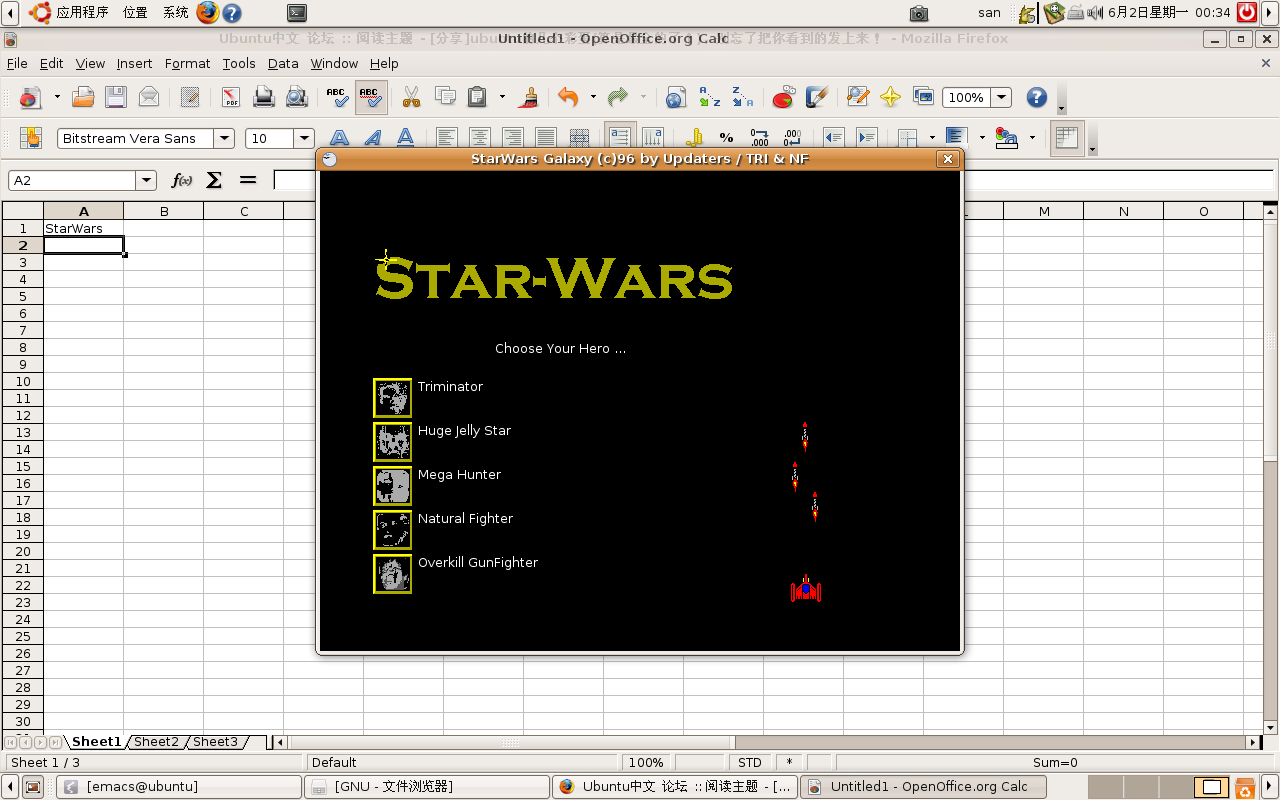Screen dimensions: 1280x800
Task: Open the Navigator star icon
Action: point(890,97)
